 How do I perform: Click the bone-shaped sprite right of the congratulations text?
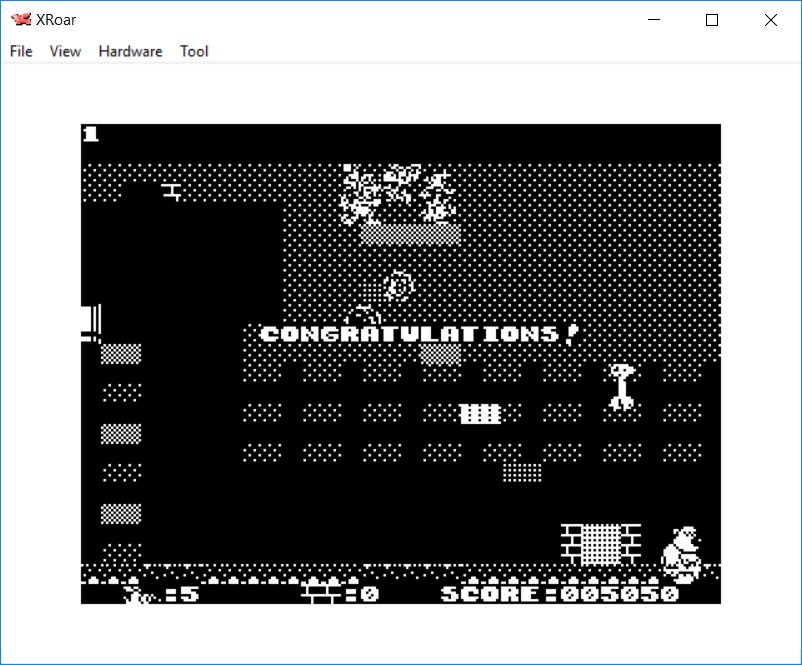point(621,386)
